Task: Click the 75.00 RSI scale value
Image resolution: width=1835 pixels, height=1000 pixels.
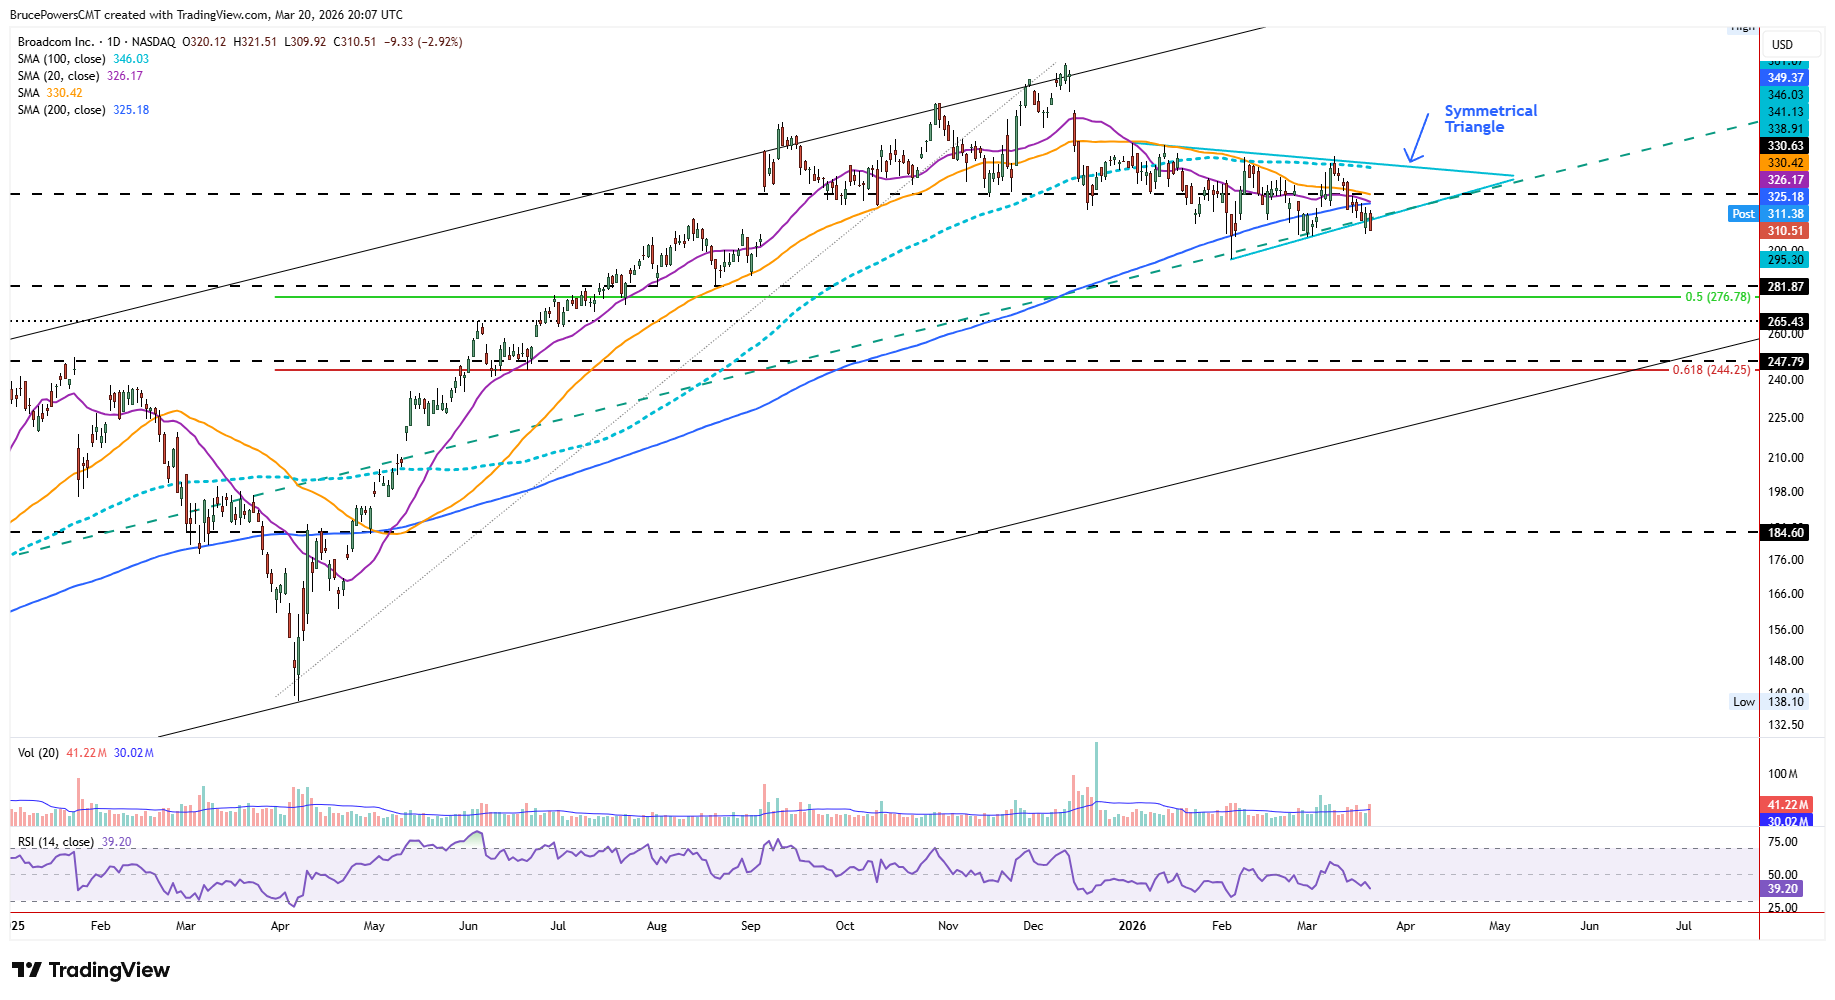Action: (x=1783, y=843)
